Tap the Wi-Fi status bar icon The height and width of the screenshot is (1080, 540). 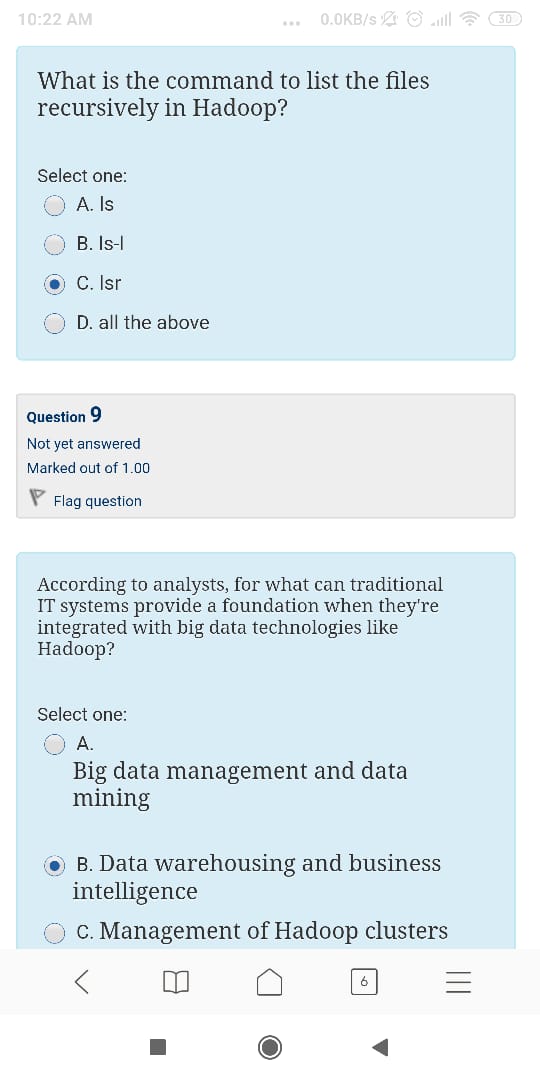(x=470, y=20)
